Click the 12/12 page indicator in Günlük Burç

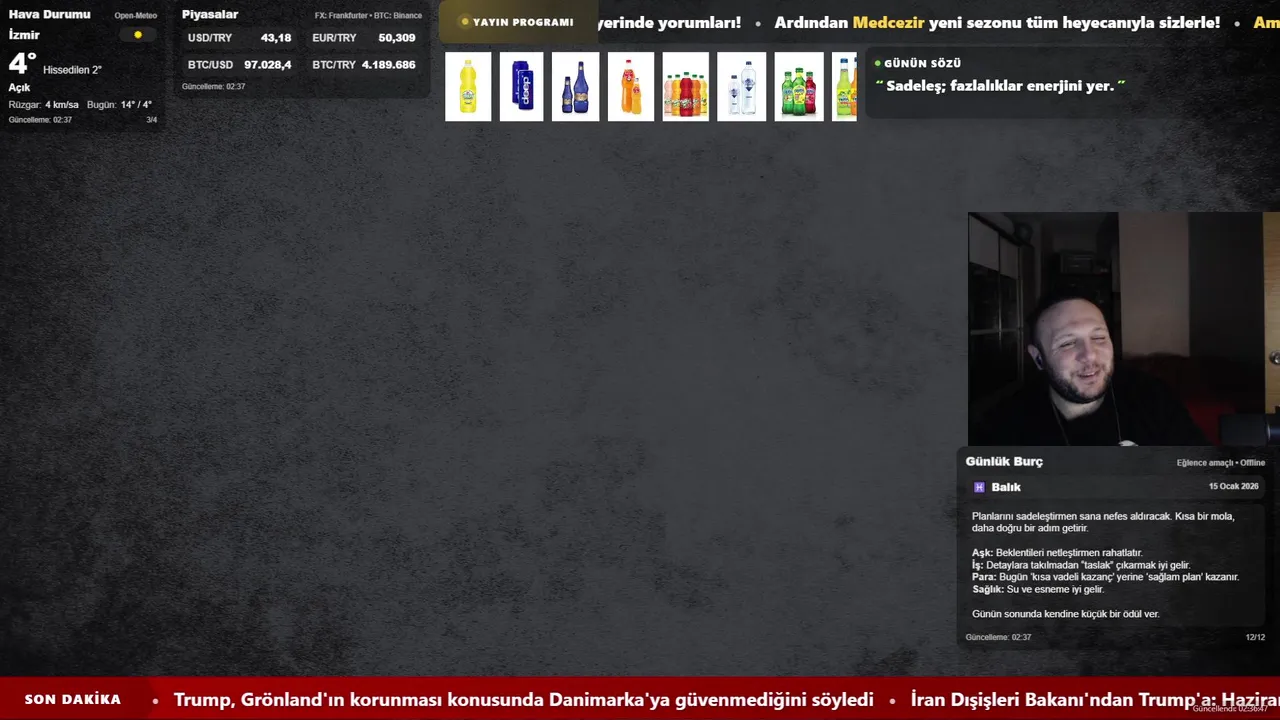click(1255, 637)
